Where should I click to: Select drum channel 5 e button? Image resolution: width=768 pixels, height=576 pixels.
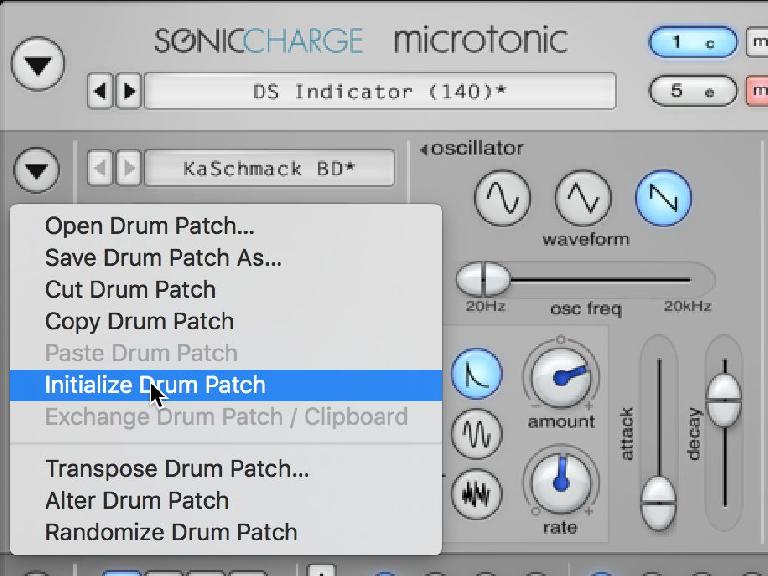pos(693,91)
